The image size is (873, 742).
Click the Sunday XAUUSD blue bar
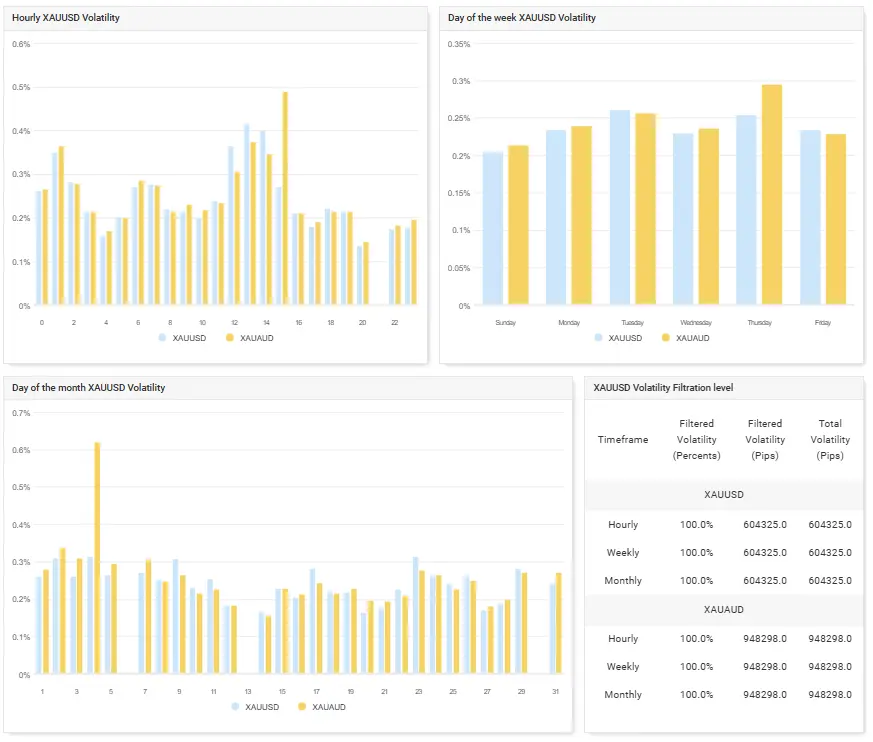click(x=493, y=228)
